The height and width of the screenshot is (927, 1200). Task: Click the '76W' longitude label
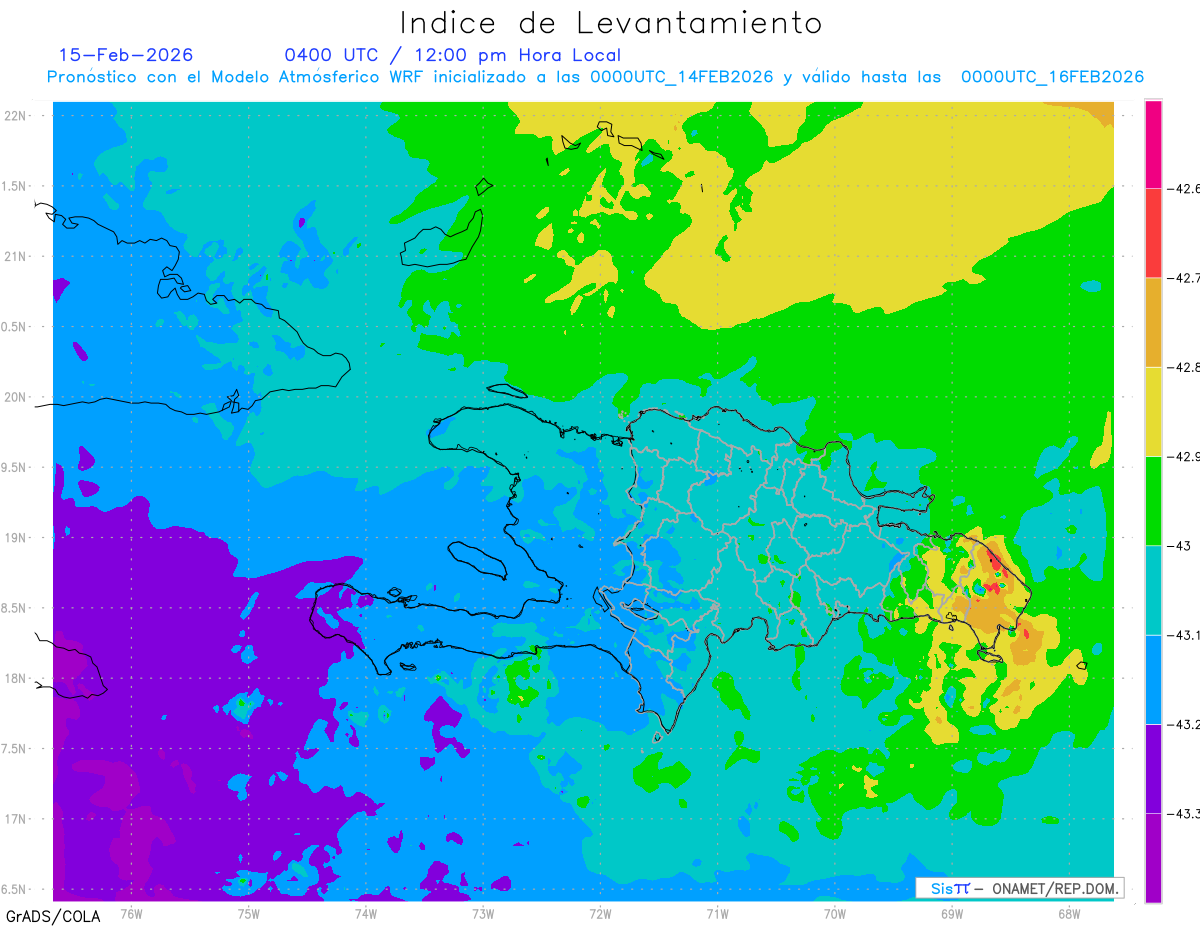[x=131, y=913]
